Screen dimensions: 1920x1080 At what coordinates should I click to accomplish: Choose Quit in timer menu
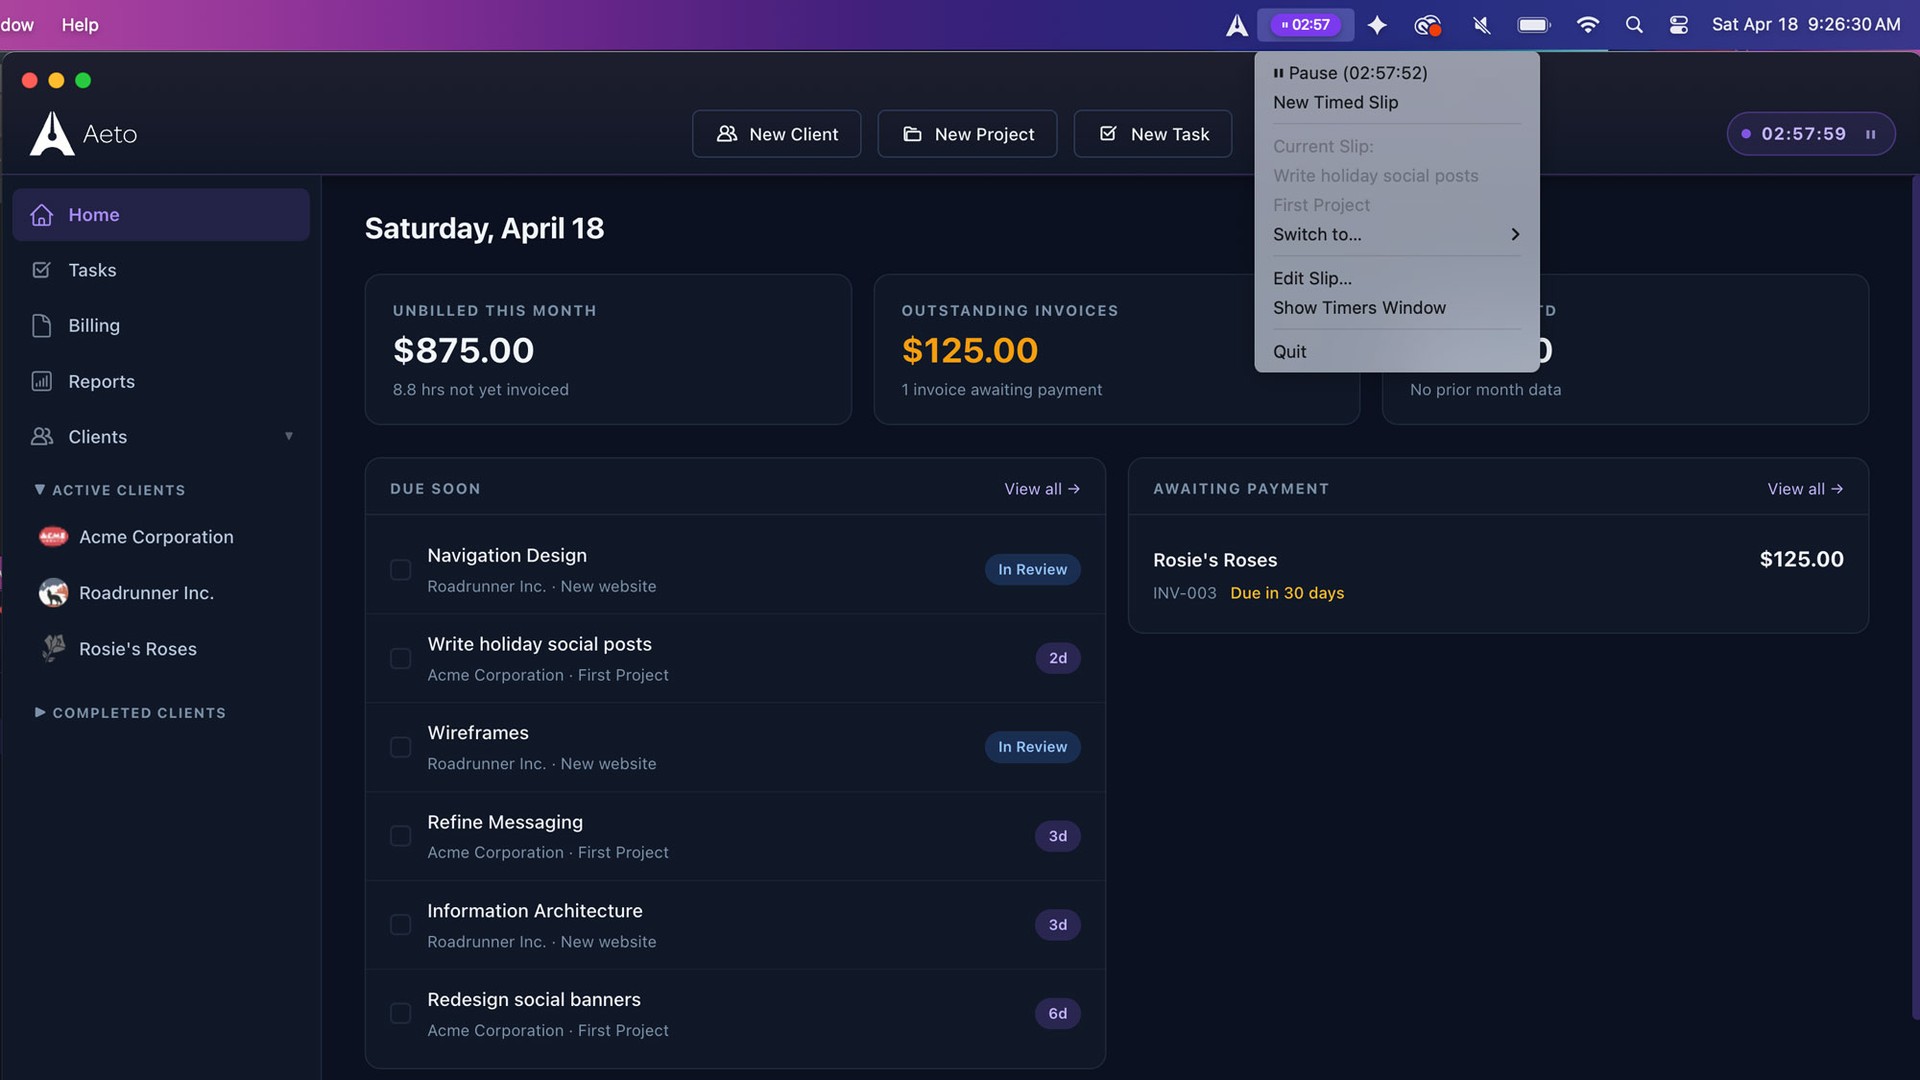[x=1397, y=352]
